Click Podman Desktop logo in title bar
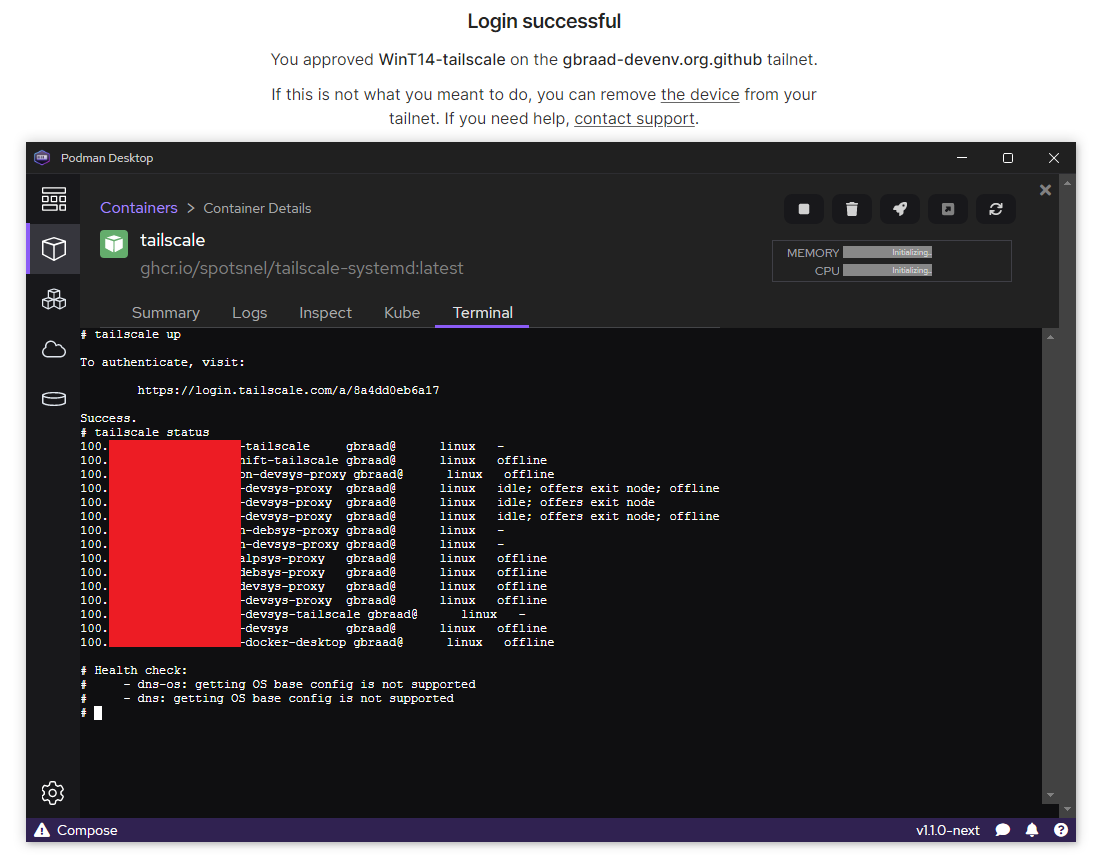Screen dimensions: 1097x861 (42, 157)
